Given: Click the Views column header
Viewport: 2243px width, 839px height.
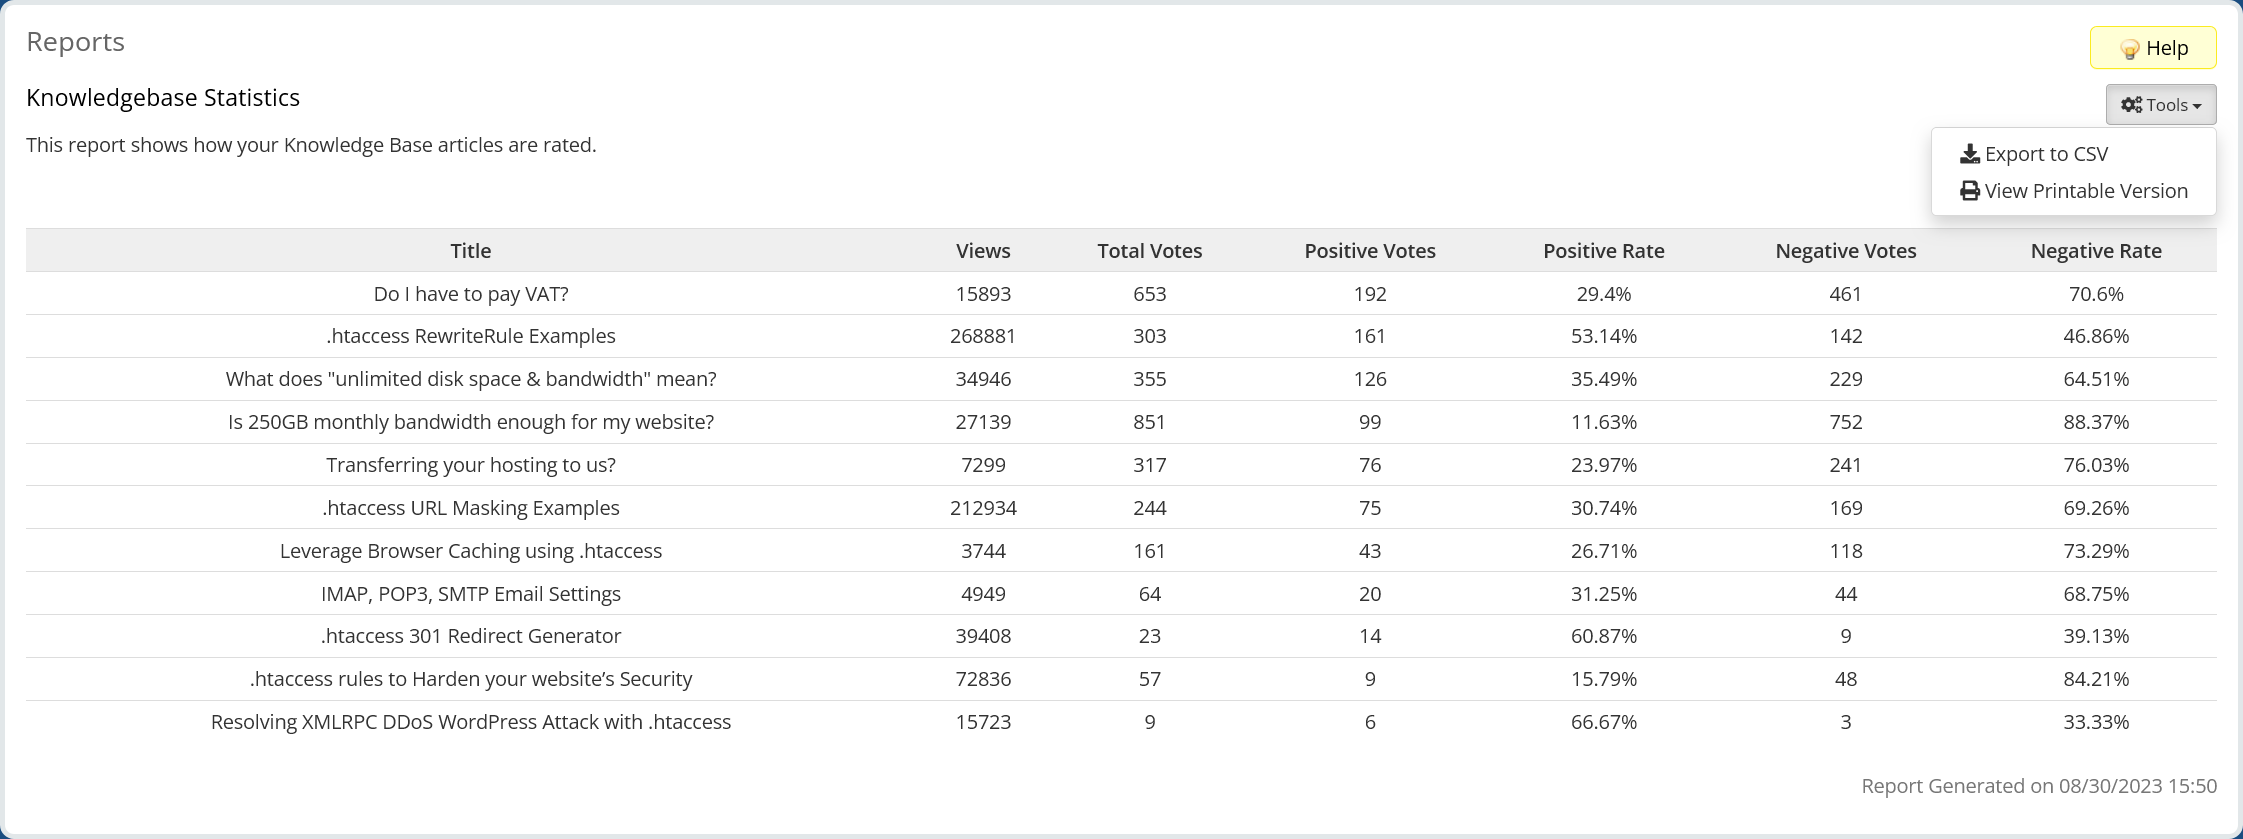Looking at the screenshot, I should click(983, 251).
